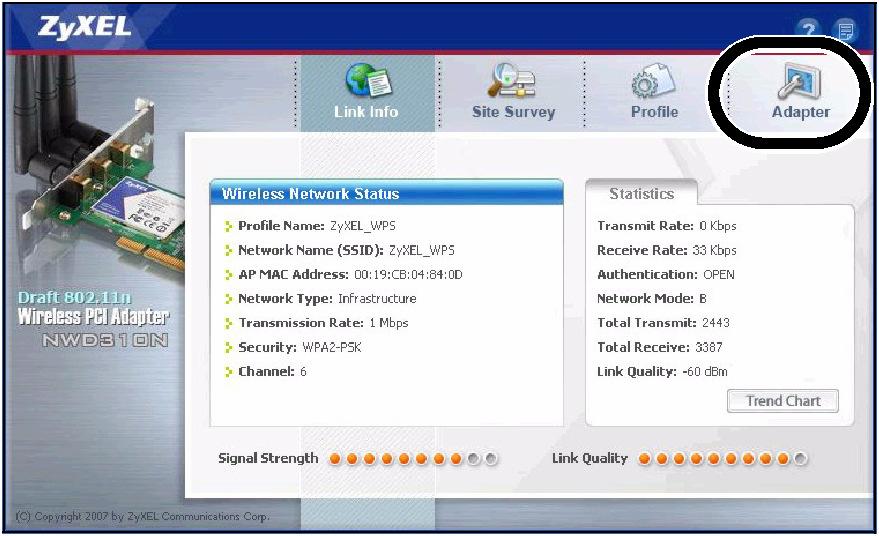This screenshot has height=536, width=879.
Task: Click the arrow bullet beside Network Name (SSID)
Action: click(228, 250)
